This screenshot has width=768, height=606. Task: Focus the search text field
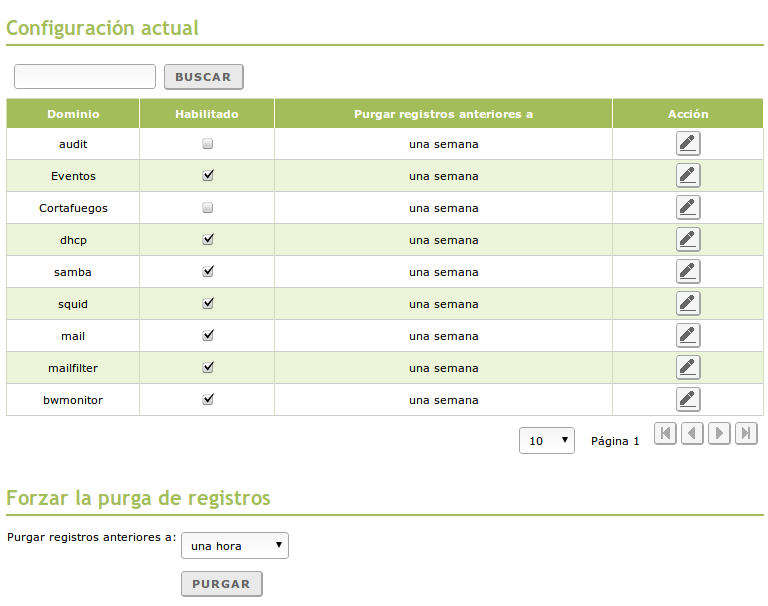coord(85,77)
